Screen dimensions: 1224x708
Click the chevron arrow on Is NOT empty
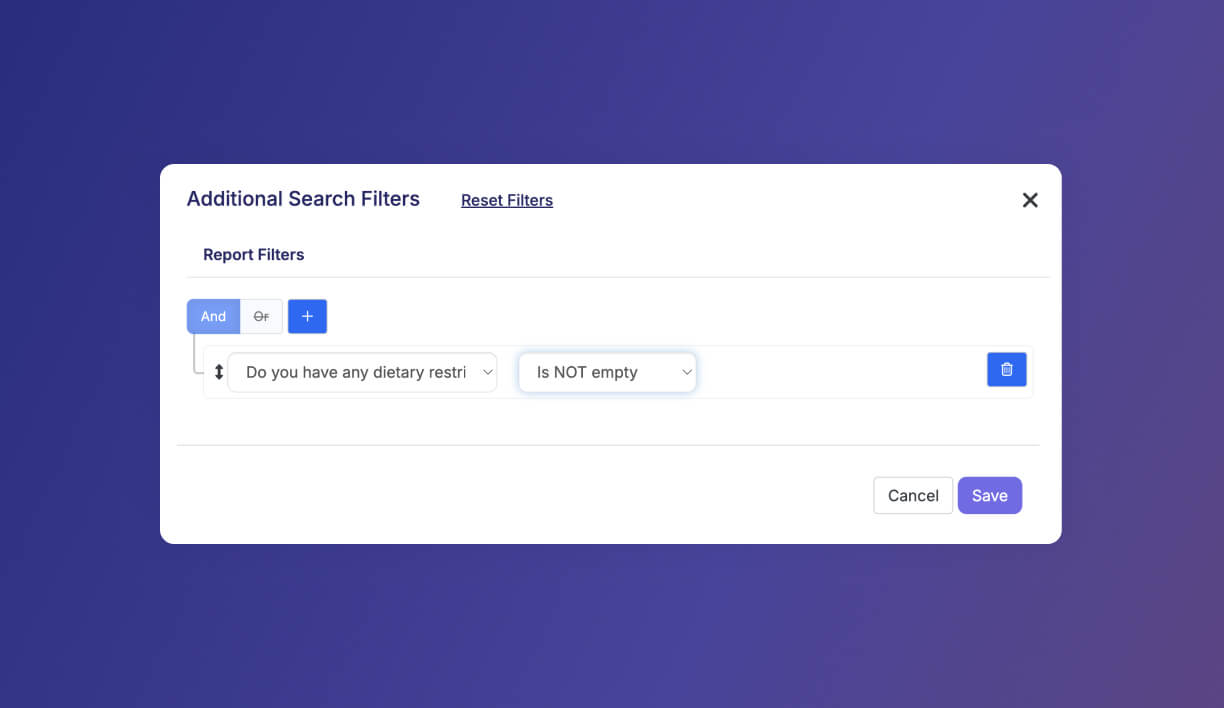tap(686, 372)
